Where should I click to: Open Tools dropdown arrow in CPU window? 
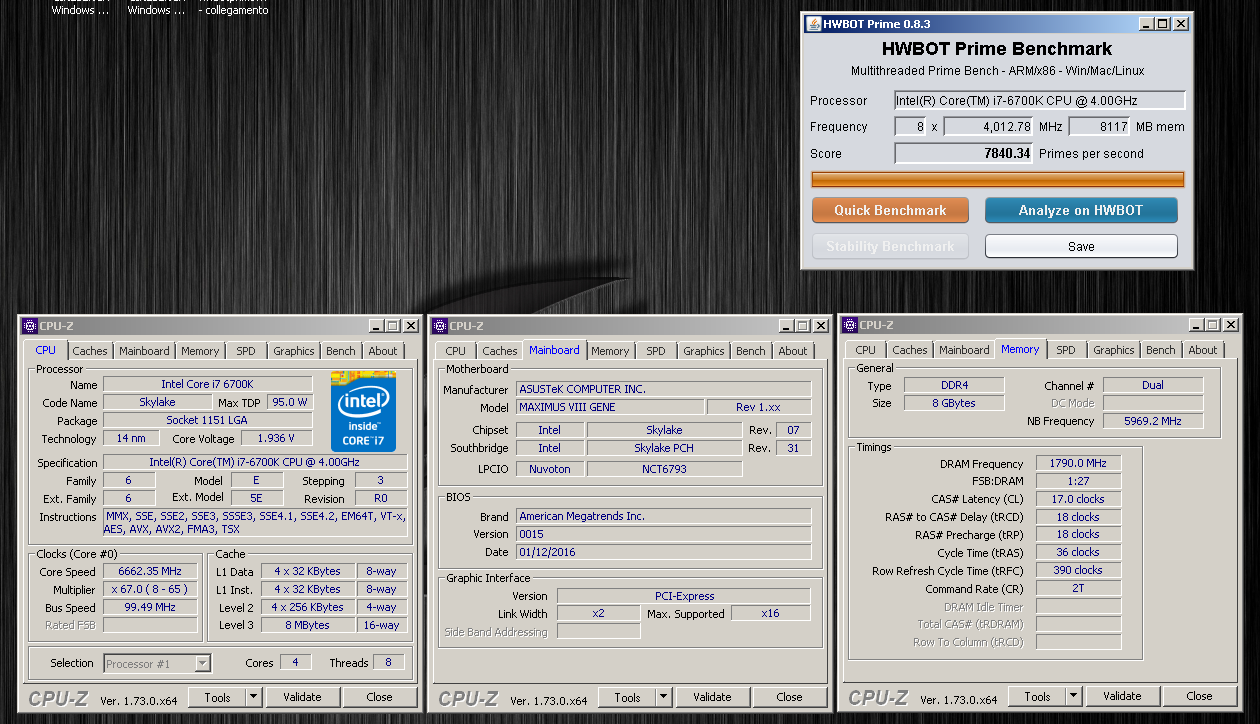coord(253,697)
